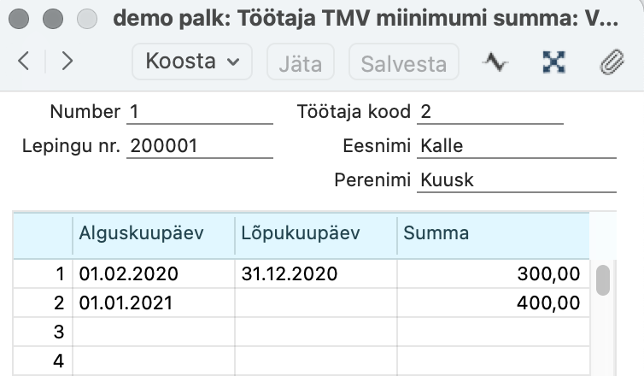Select the Töötaja kood field
Image resolution: width=644 pixels, height=376 pixels.
point(490,112)
